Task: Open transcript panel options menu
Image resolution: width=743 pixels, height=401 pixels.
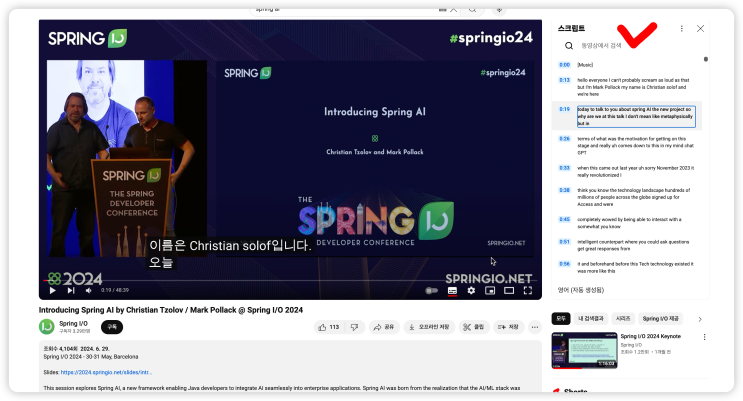Action: tap(681, 28)
